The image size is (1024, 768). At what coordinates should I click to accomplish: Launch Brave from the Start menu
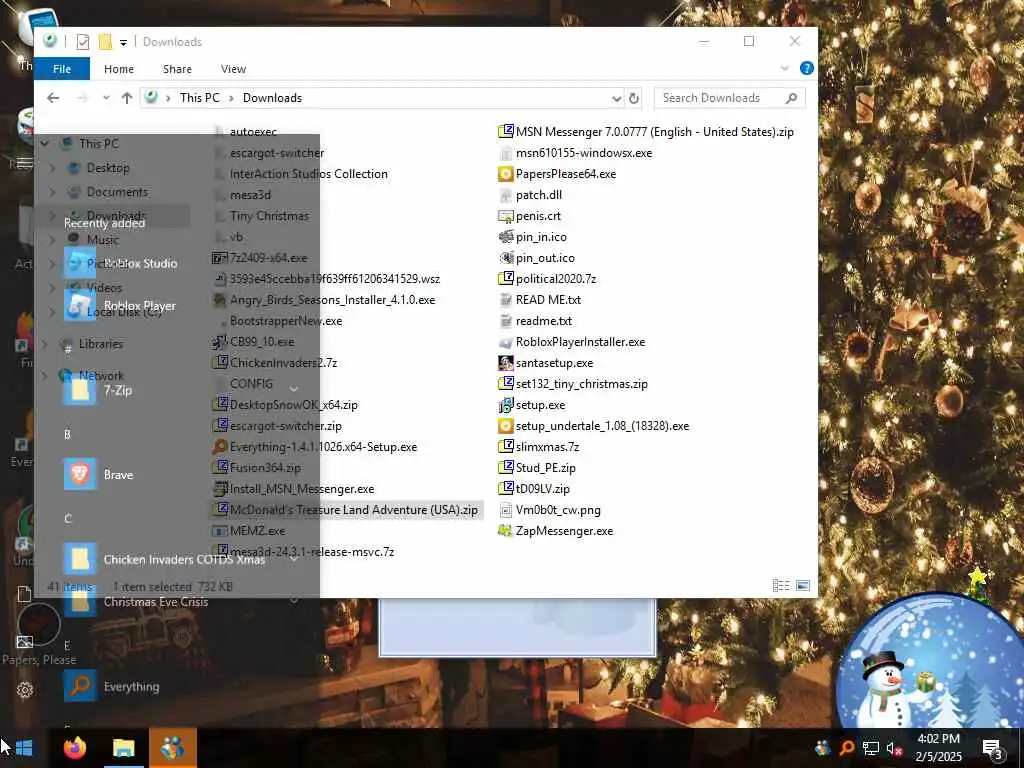pyautogui.click(x=99, y=474)
